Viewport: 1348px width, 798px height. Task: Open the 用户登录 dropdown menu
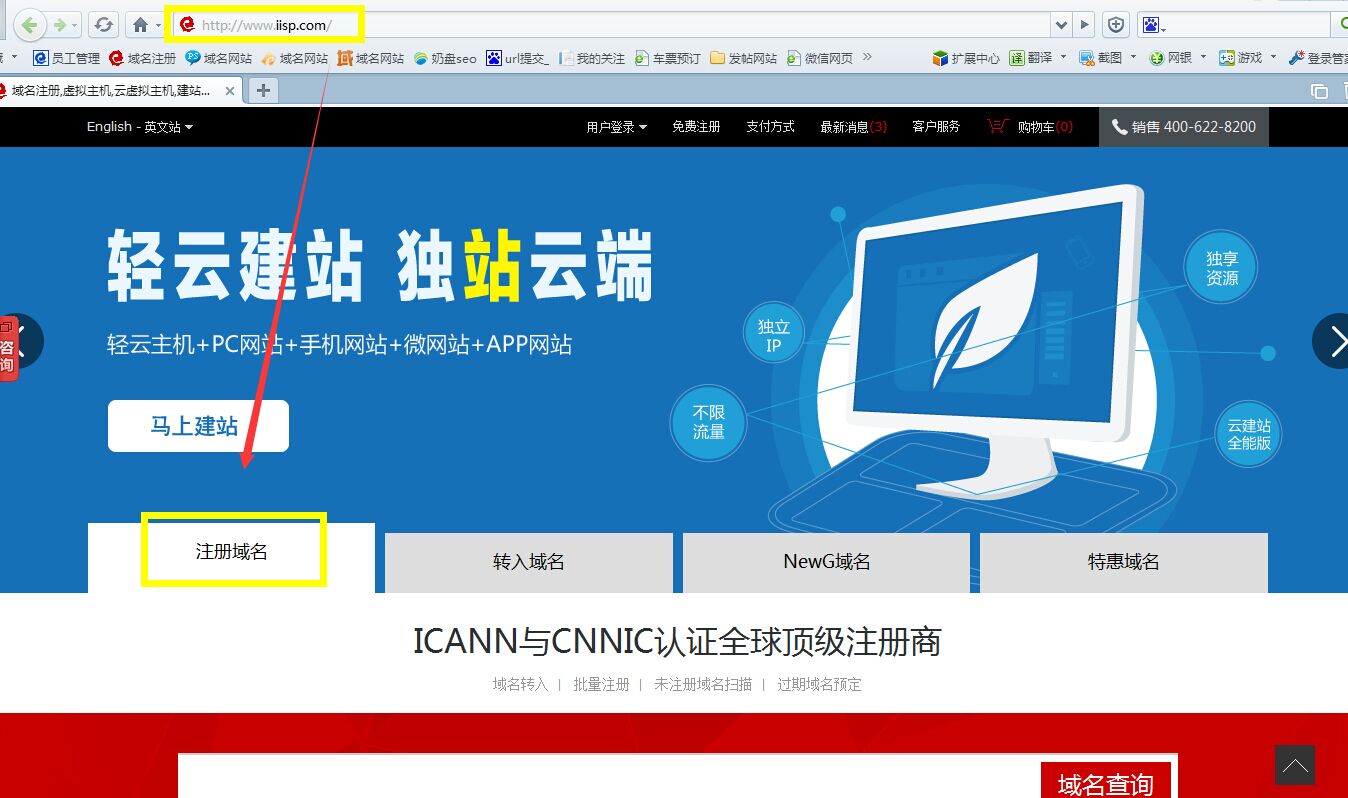(613, 126)
